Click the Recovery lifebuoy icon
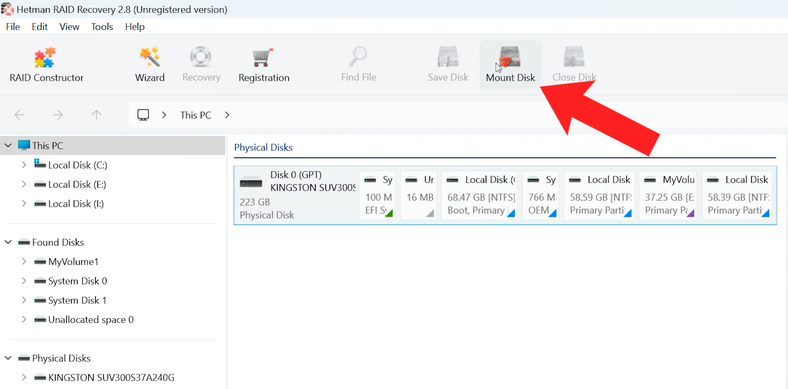The width and height of the screenshot is (788, 389). (201, 57)
